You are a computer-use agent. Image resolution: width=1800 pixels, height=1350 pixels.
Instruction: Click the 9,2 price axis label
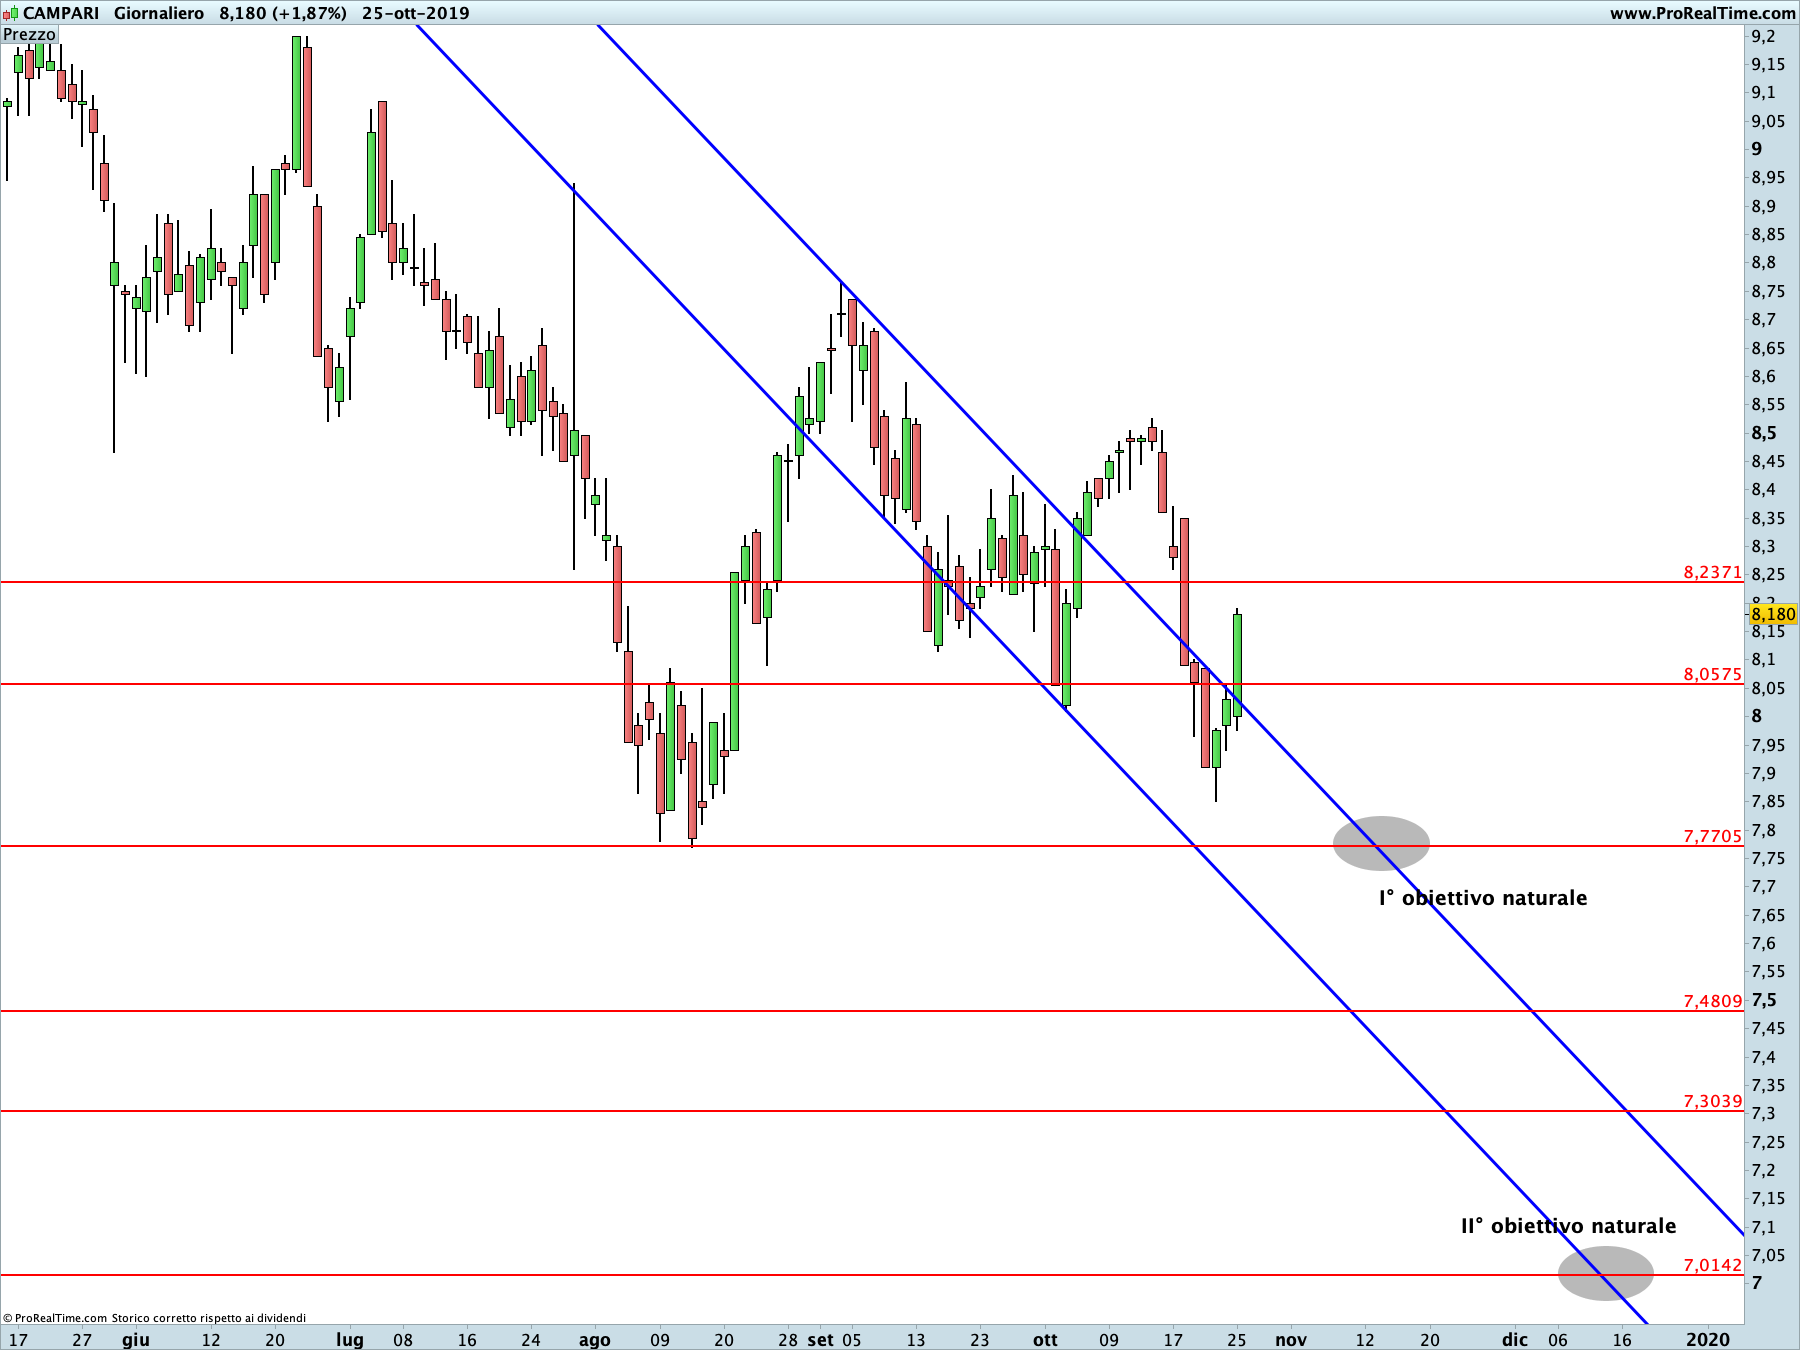(x=1763, y=36)
